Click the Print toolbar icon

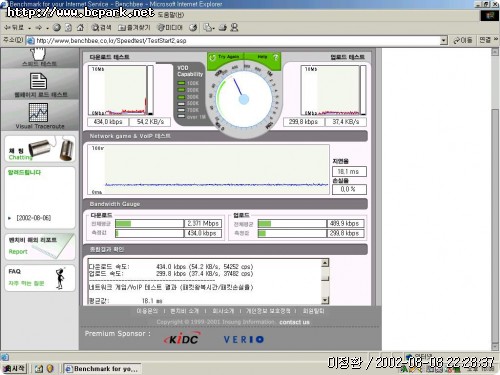223,28
